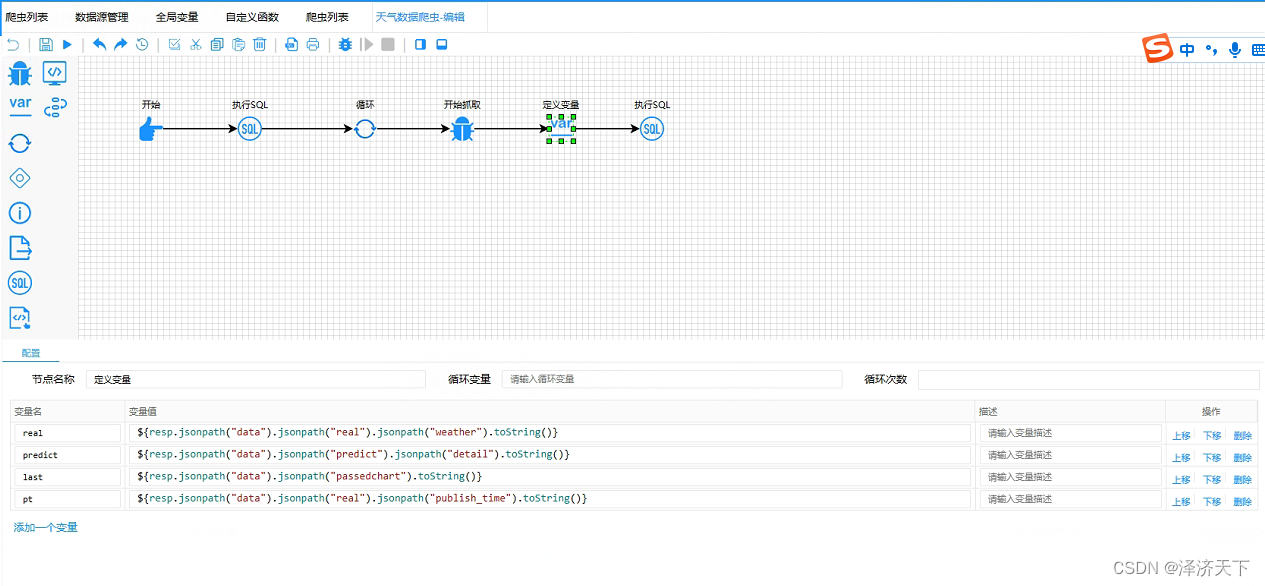Click the description field of pt row

tap(1070, 499)
